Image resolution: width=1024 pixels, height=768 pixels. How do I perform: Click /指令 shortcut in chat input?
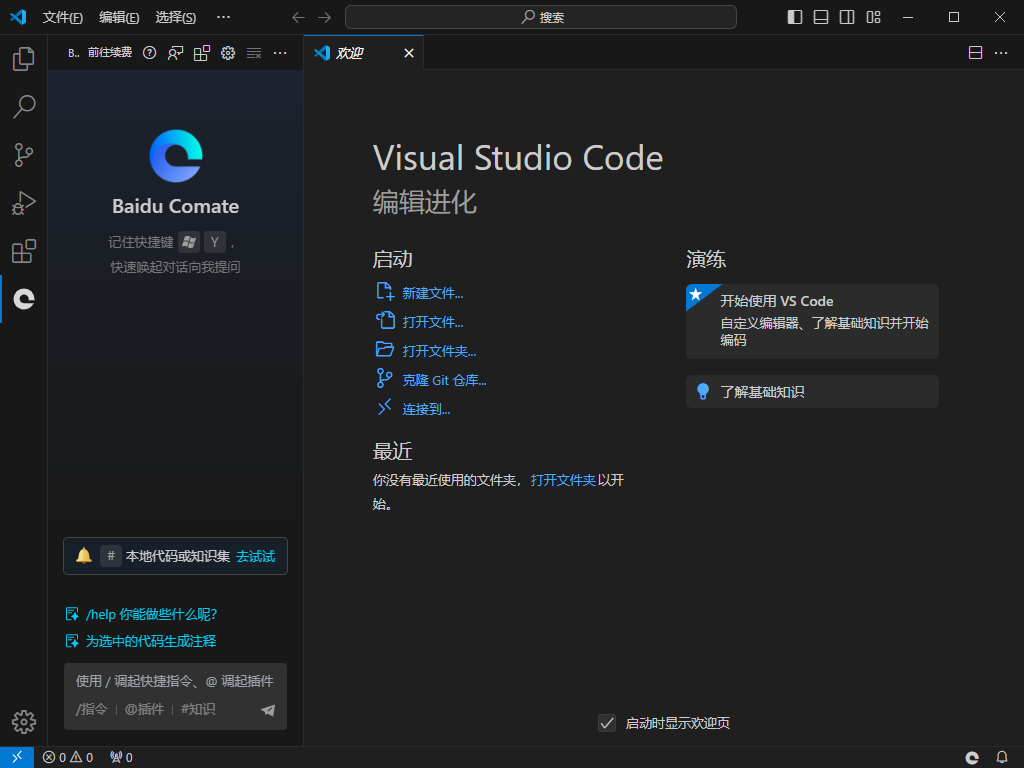click(91, 709)
